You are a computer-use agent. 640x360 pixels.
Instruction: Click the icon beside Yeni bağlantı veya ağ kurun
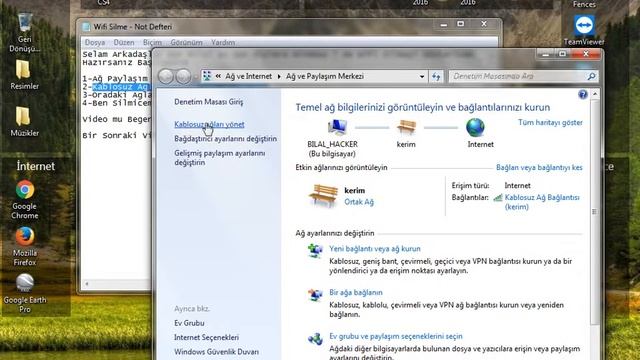(x=315, y=251)
